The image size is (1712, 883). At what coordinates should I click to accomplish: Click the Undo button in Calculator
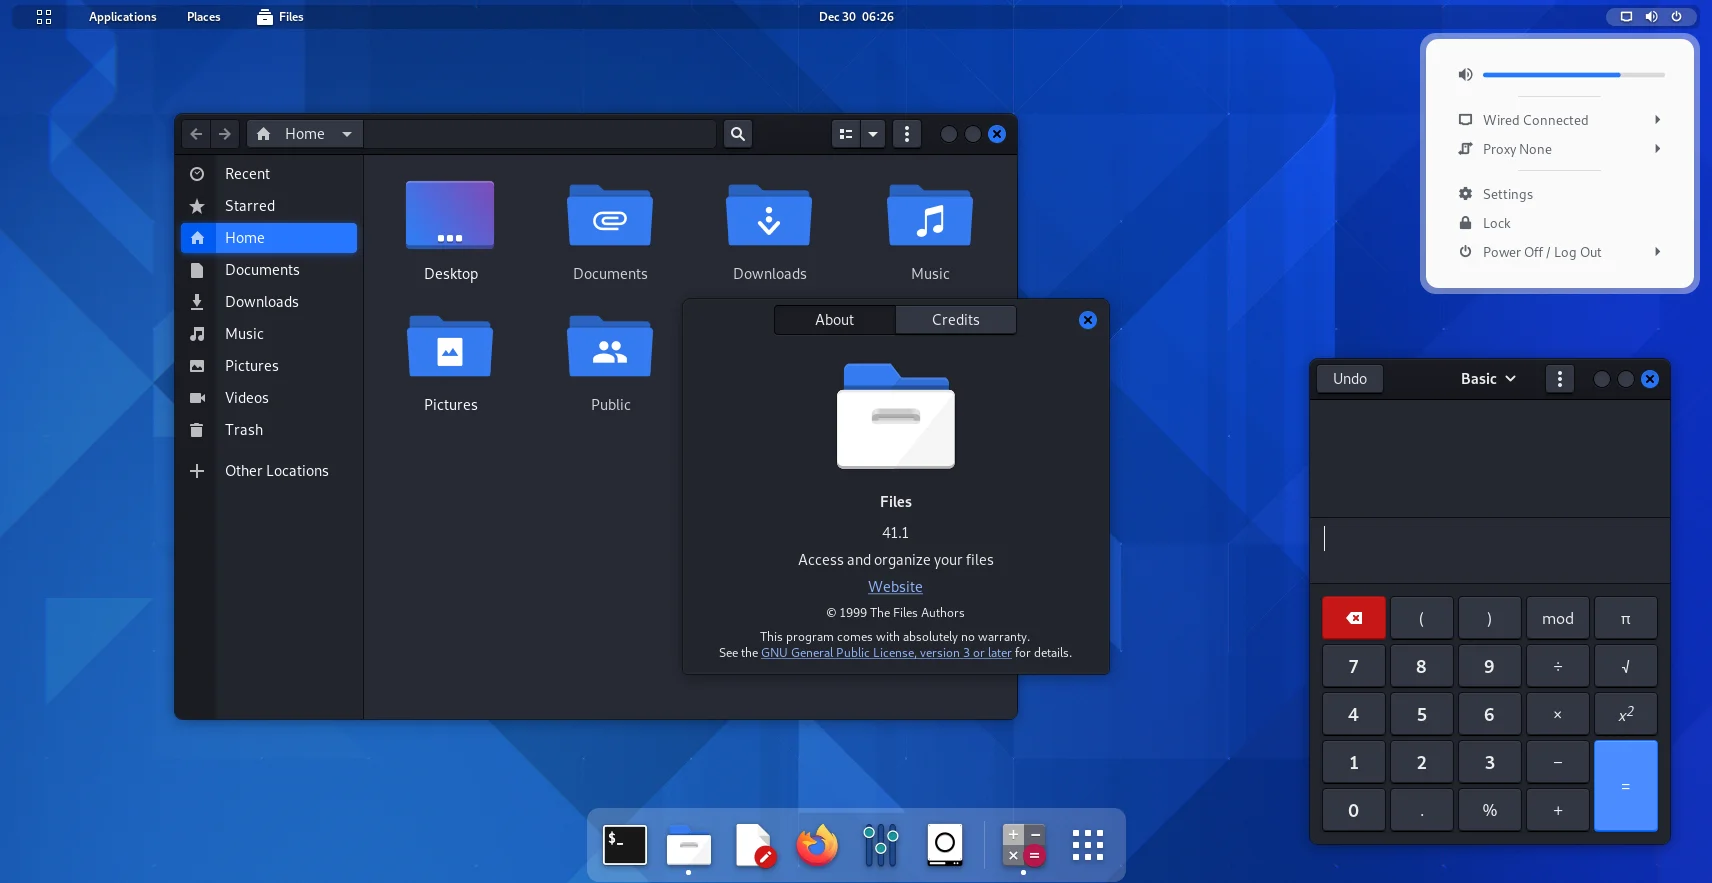[x=1350, y=379]
